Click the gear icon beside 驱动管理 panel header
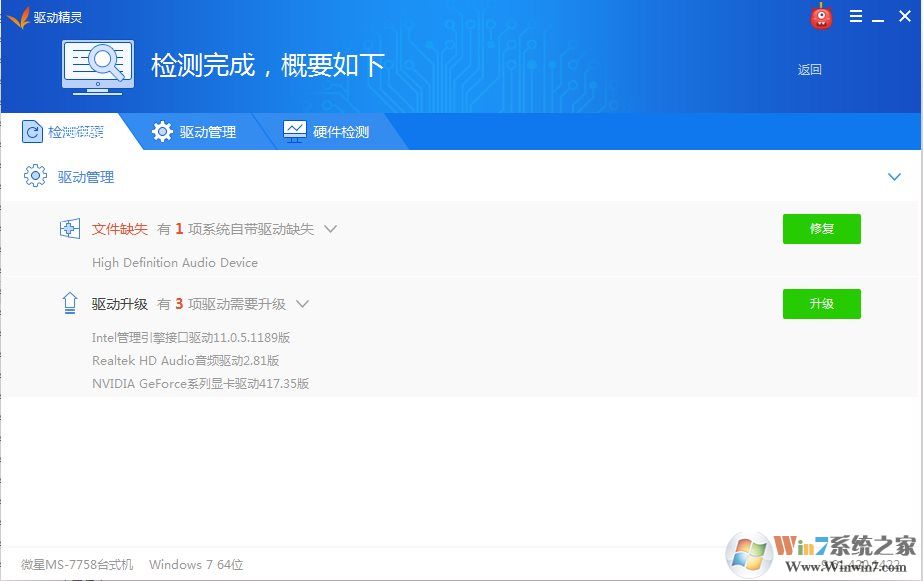This screenshot has height=581, width=923. [x=36, y=176]
